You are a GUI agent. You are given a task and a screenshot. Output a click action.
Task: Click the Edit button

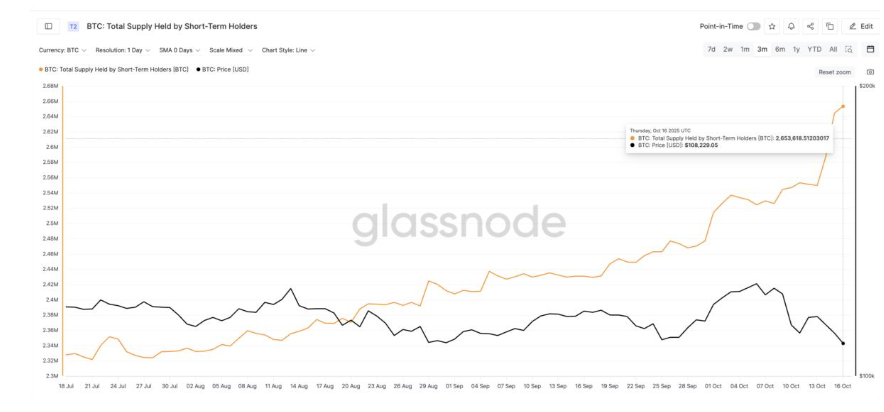point(860,26)
